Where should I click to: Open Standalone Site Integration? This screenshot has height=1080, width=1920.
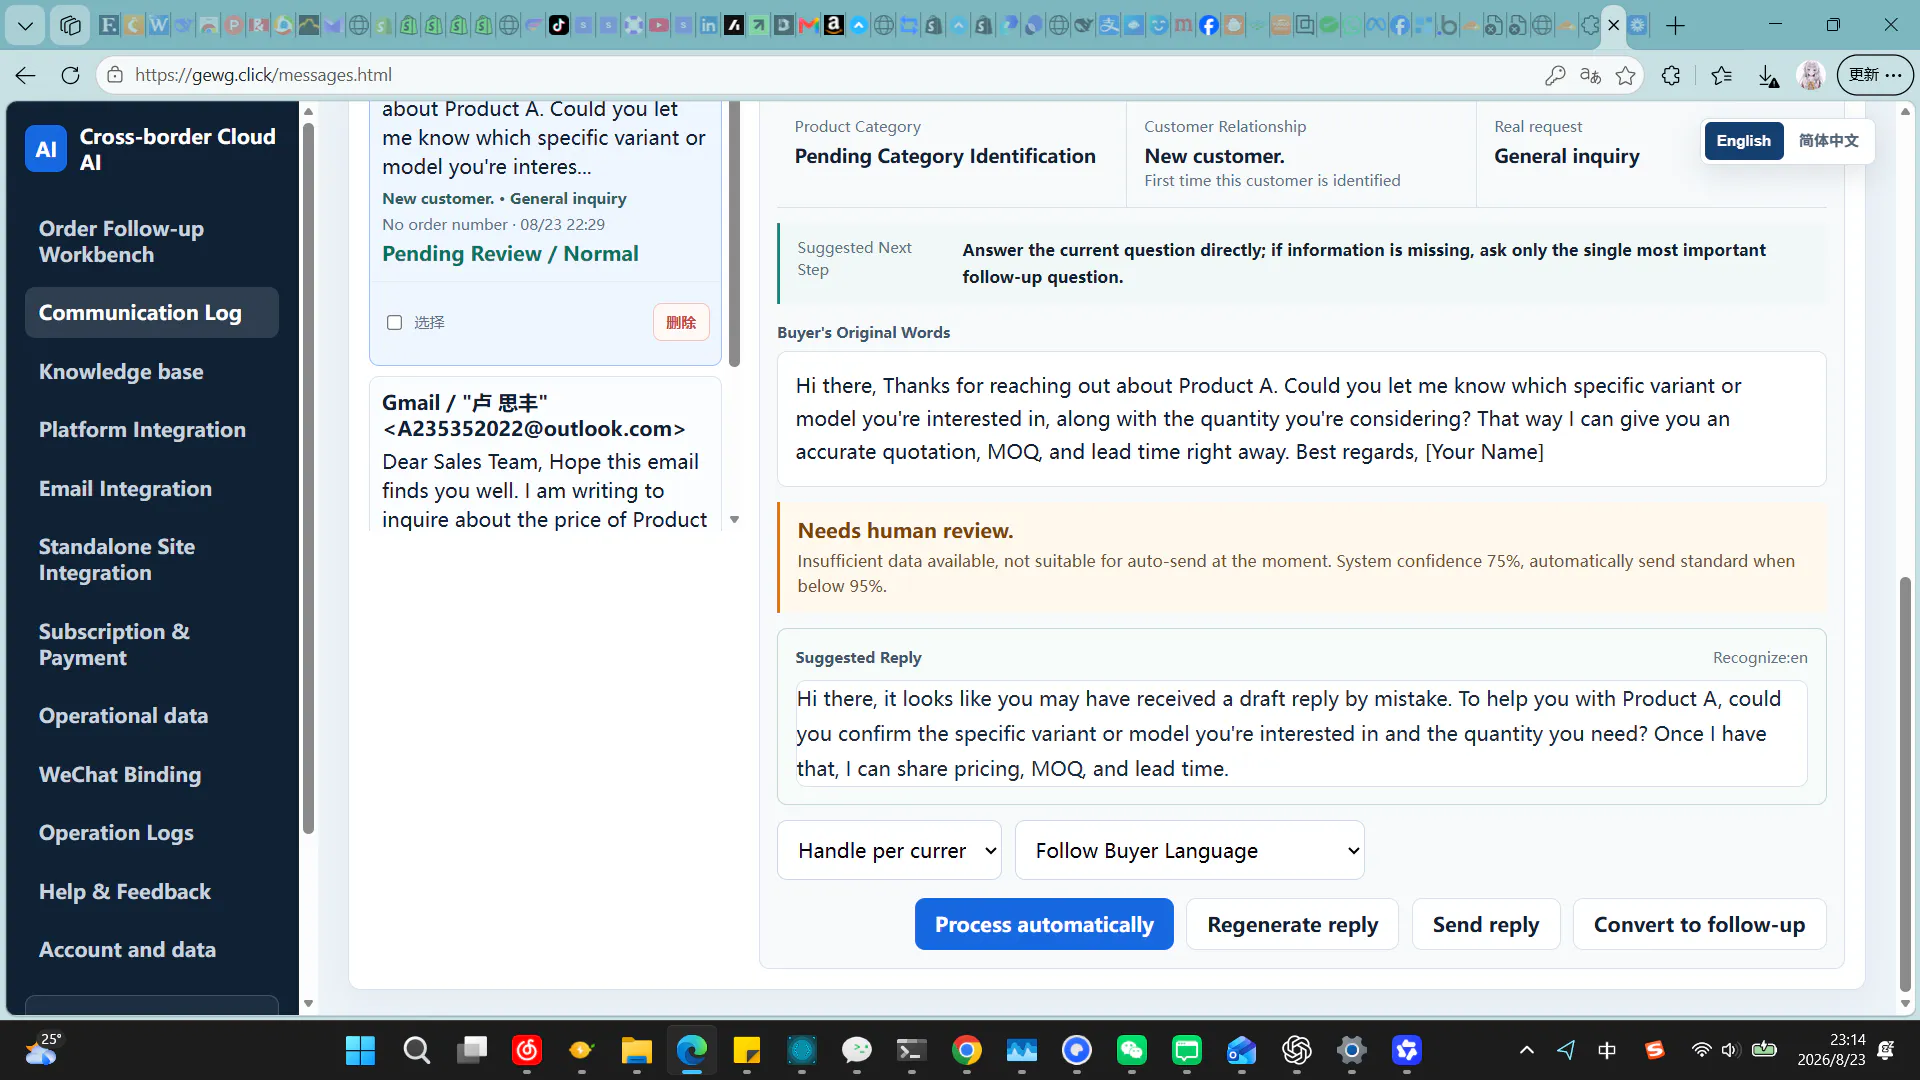152,559
